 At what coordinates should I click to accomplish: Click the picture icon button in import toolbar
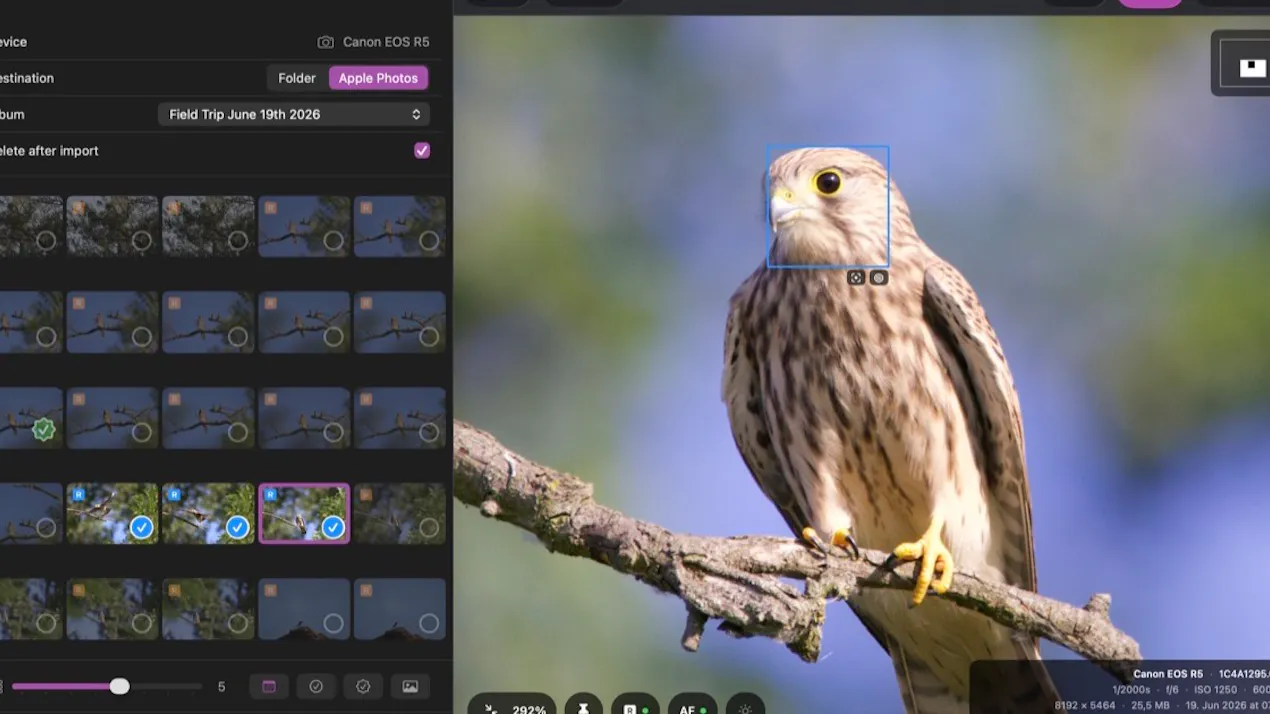coord(410,686)
